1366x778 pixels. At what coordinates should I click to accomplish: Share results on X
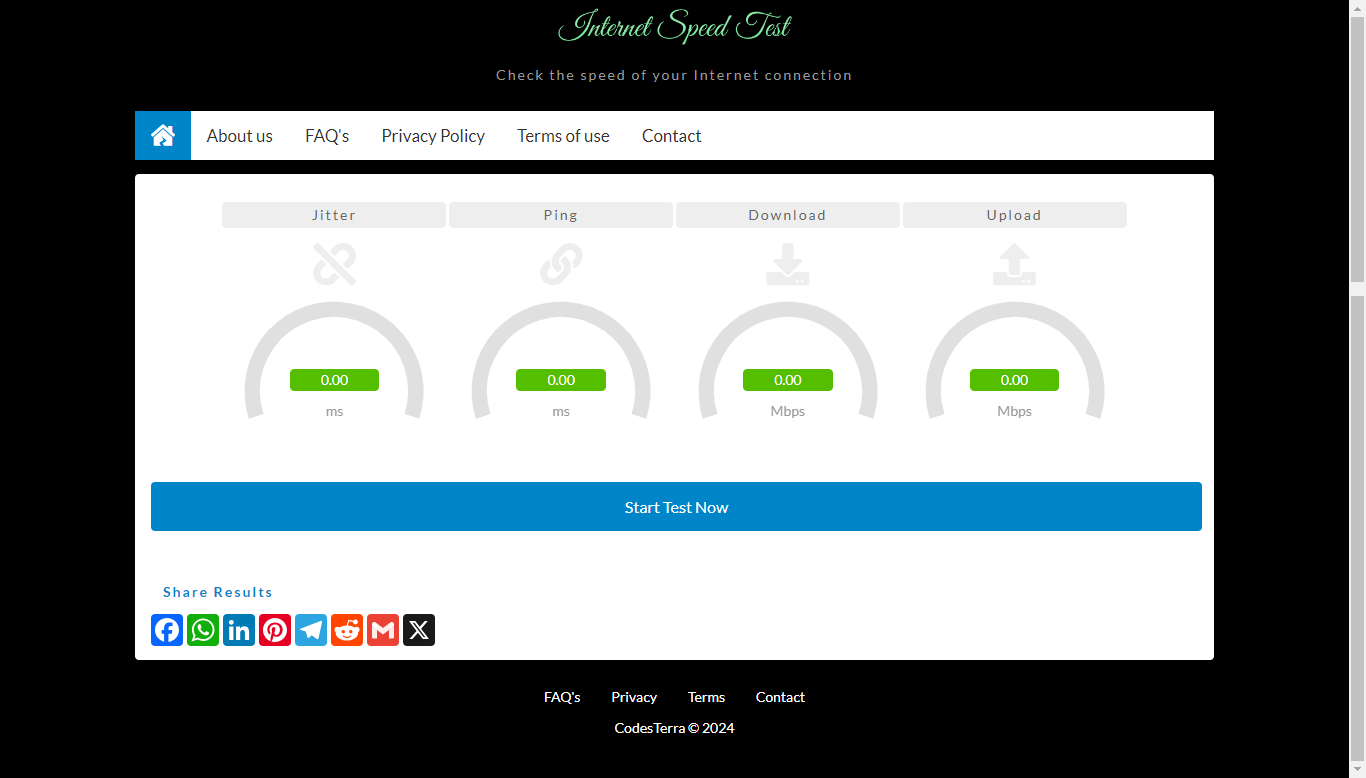[419, 630]
